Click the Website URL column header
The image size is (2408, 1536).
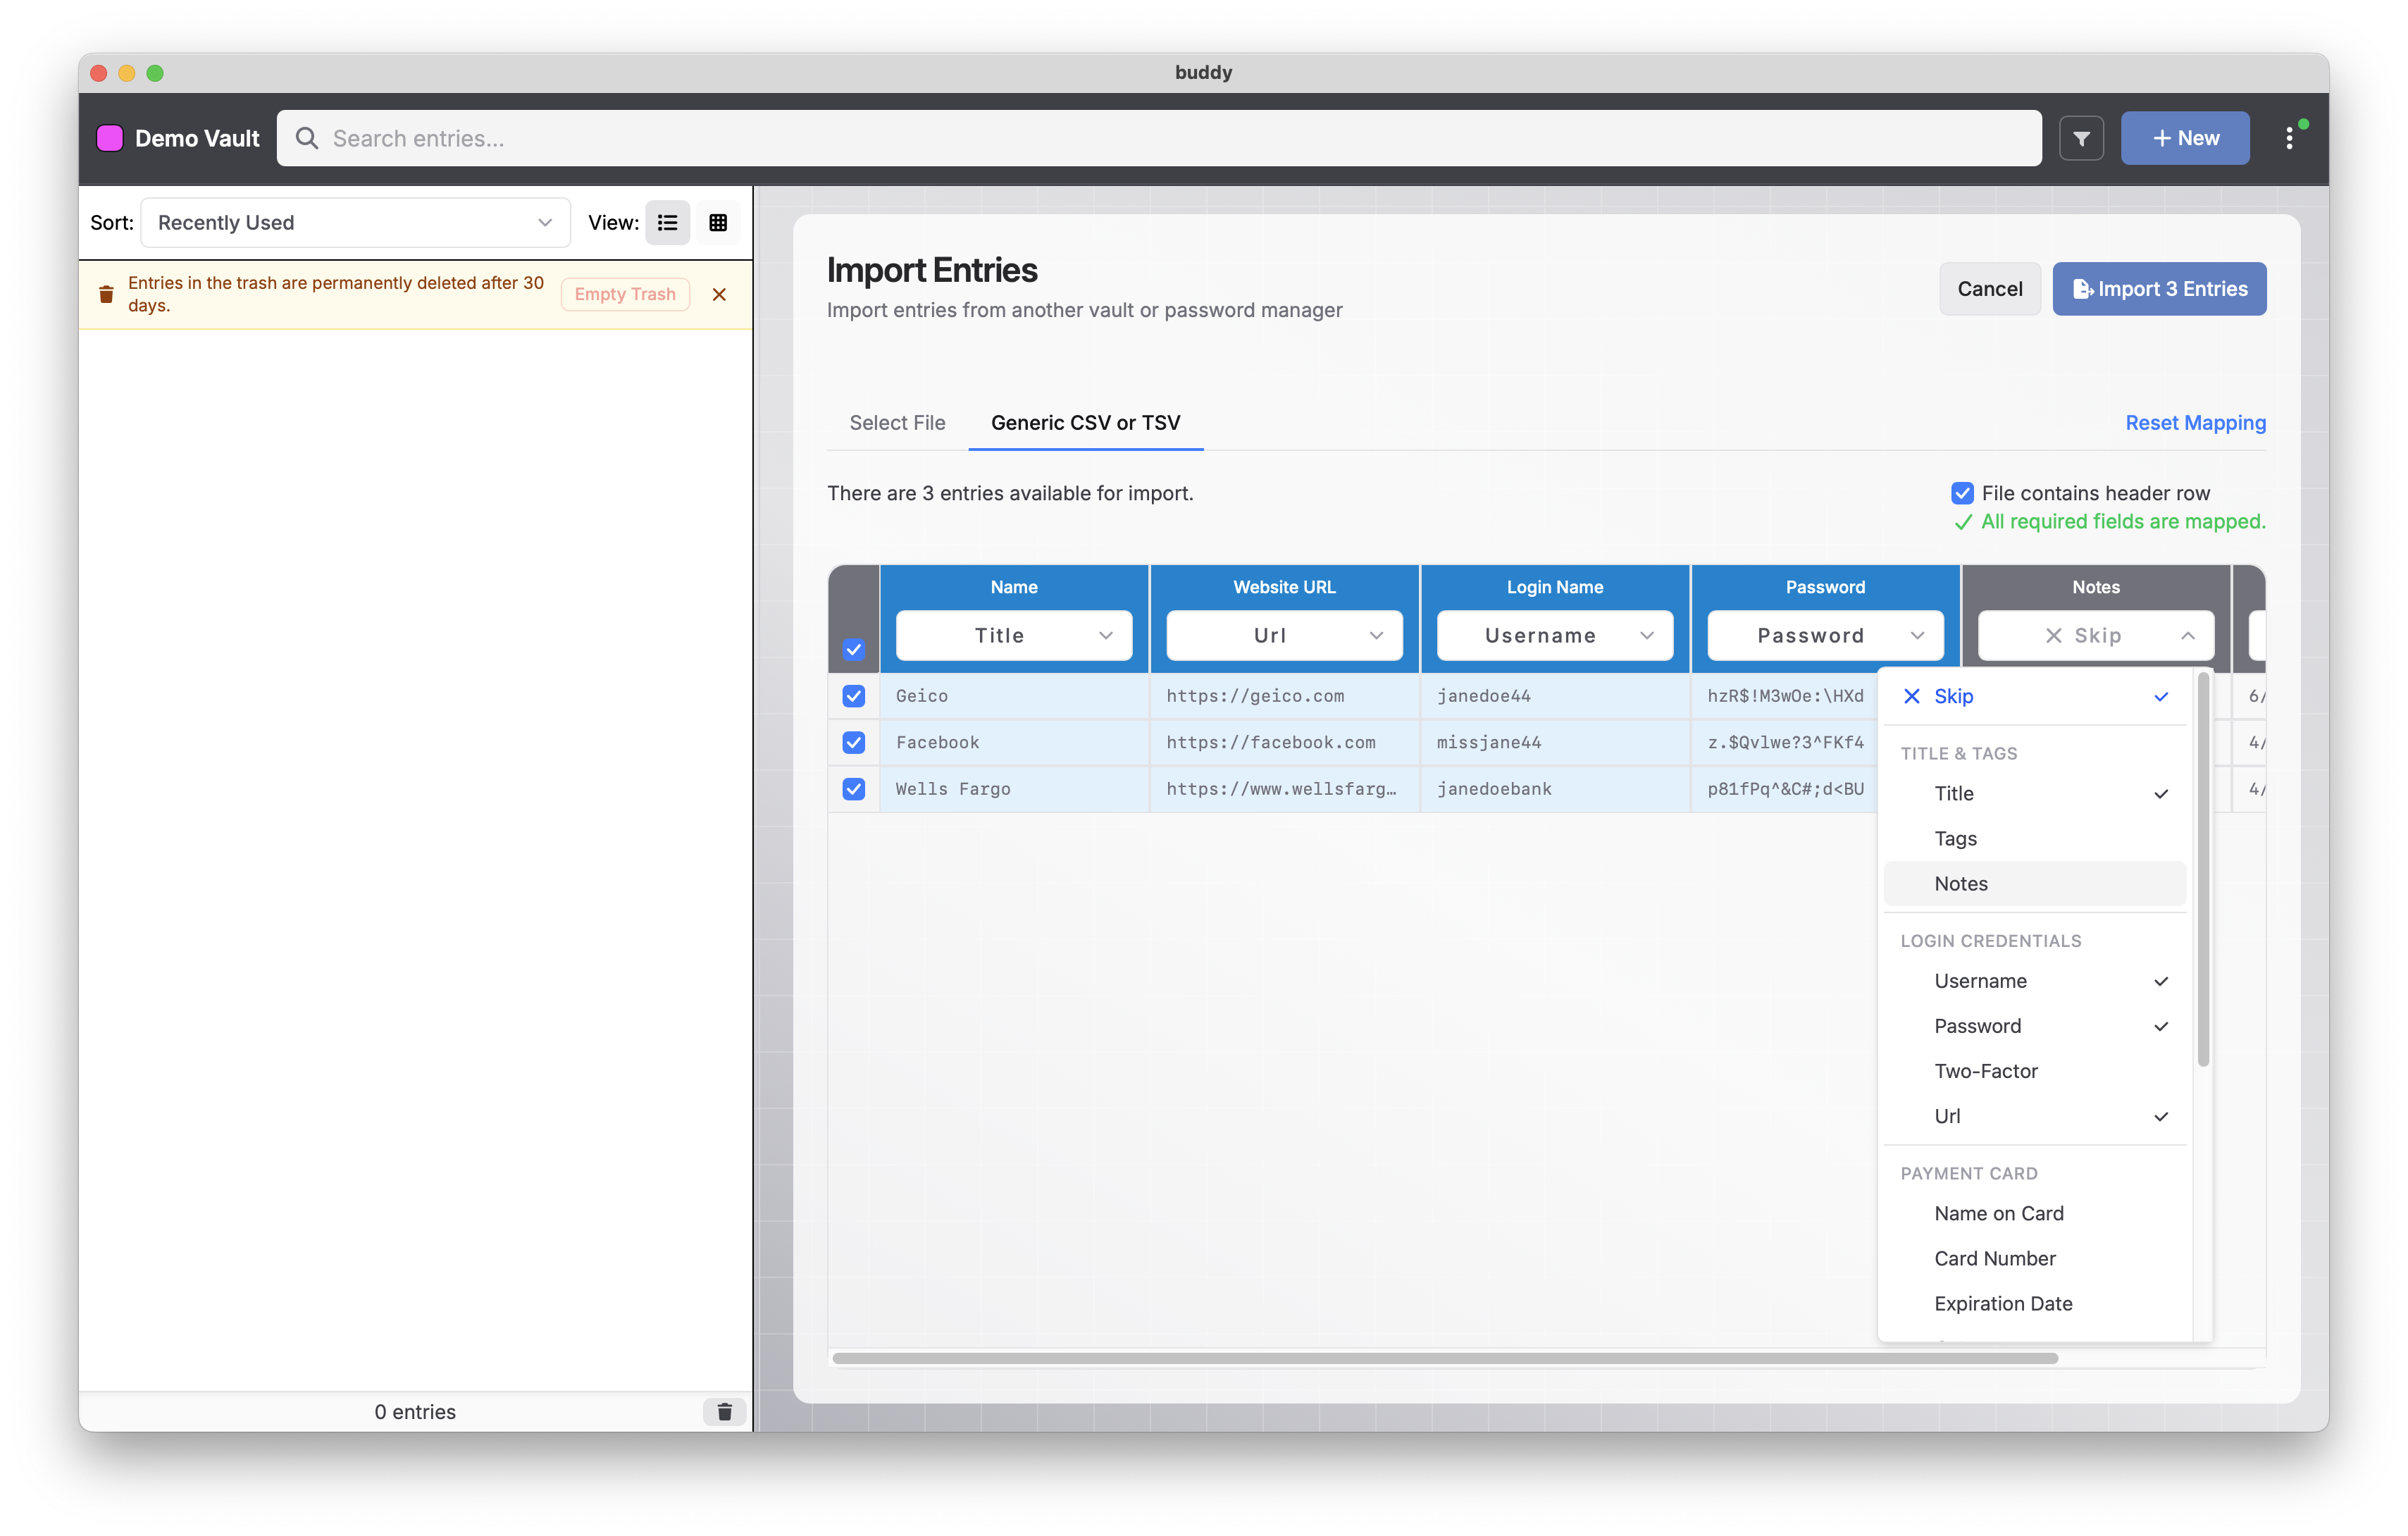(1284, 587)
